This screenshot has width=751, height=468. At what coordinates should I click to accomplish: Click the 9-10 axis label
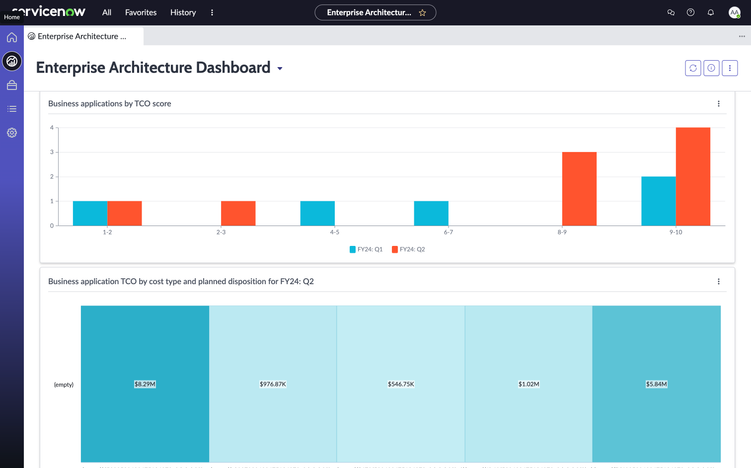coord(676,232)
